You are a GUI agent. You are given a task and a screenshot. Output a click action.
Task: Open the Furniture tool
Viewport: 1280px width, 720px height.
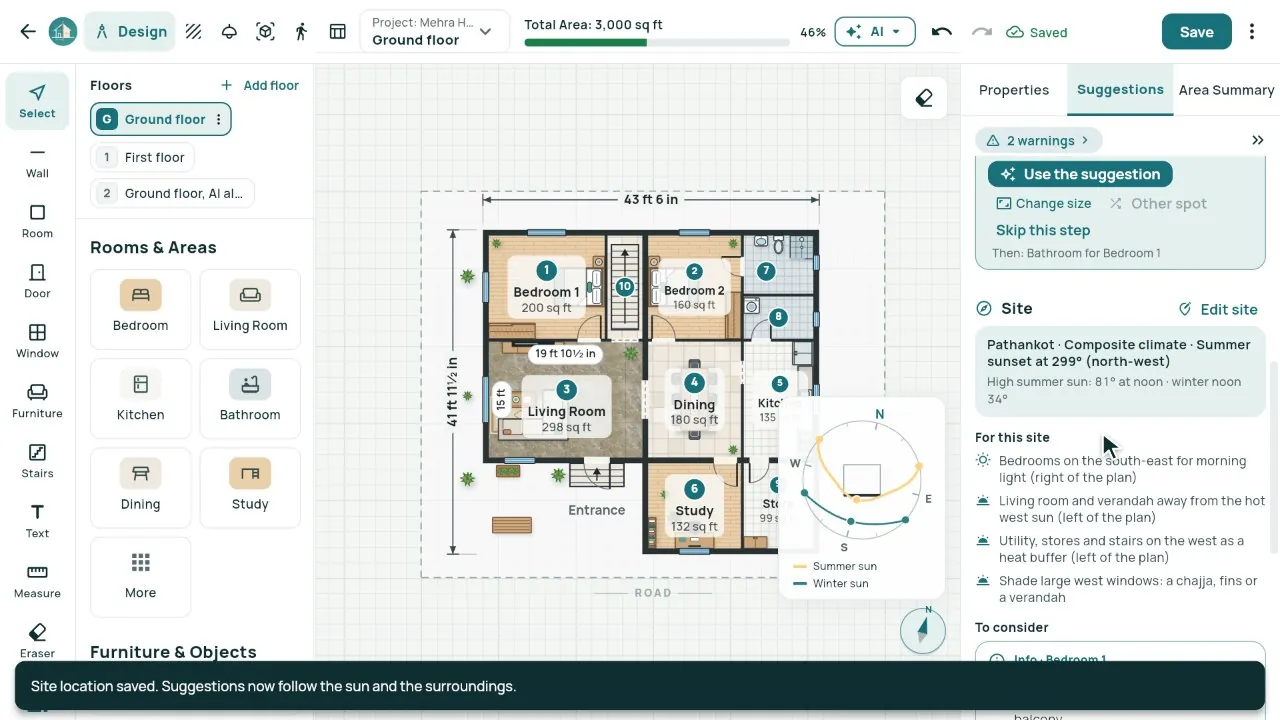coord(37,400)
